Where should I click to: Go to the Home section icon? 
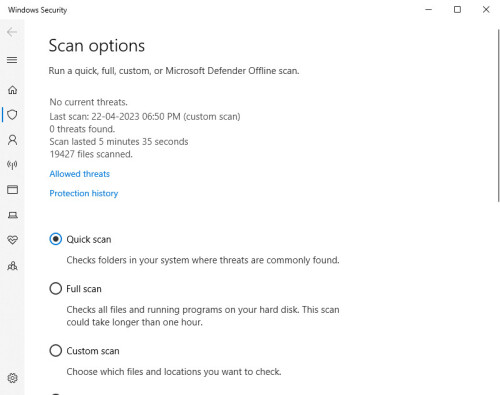coord(12,90)
